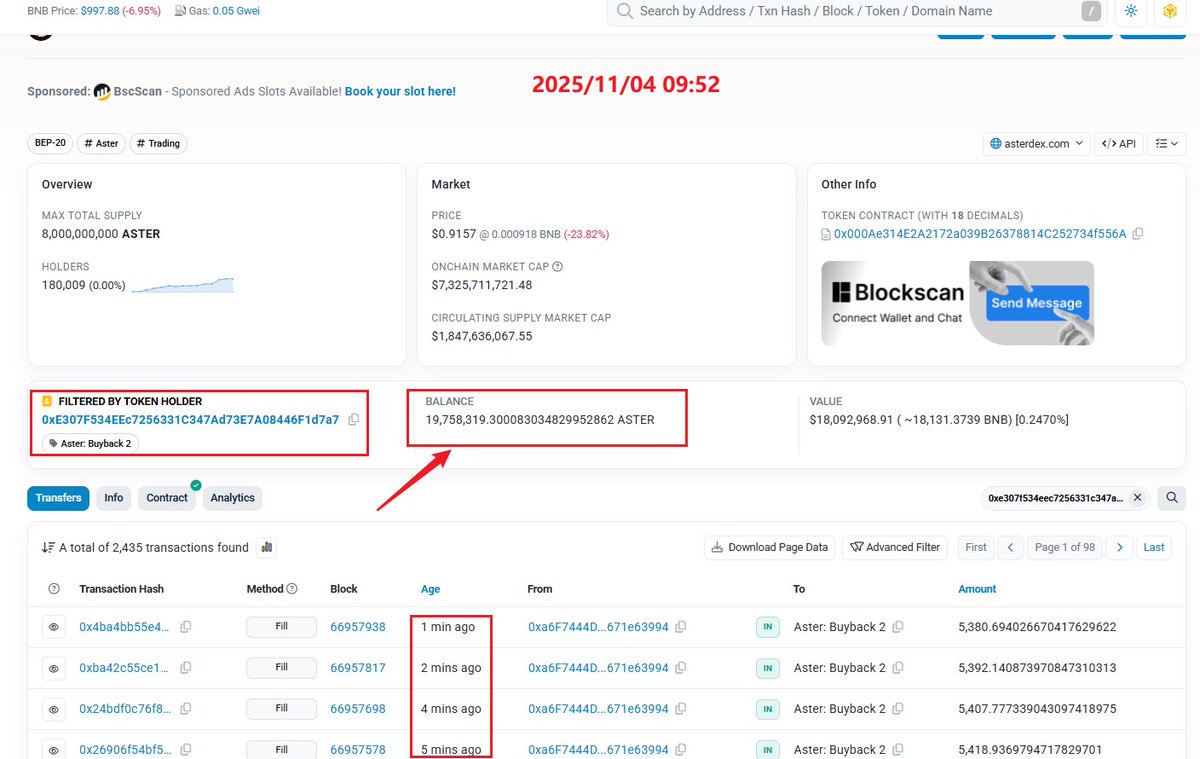Viewport: 1200px width, 759px height.
Task: View details eye for 0x24bdf0c76f8 row
Action: (x=54, y=709)
